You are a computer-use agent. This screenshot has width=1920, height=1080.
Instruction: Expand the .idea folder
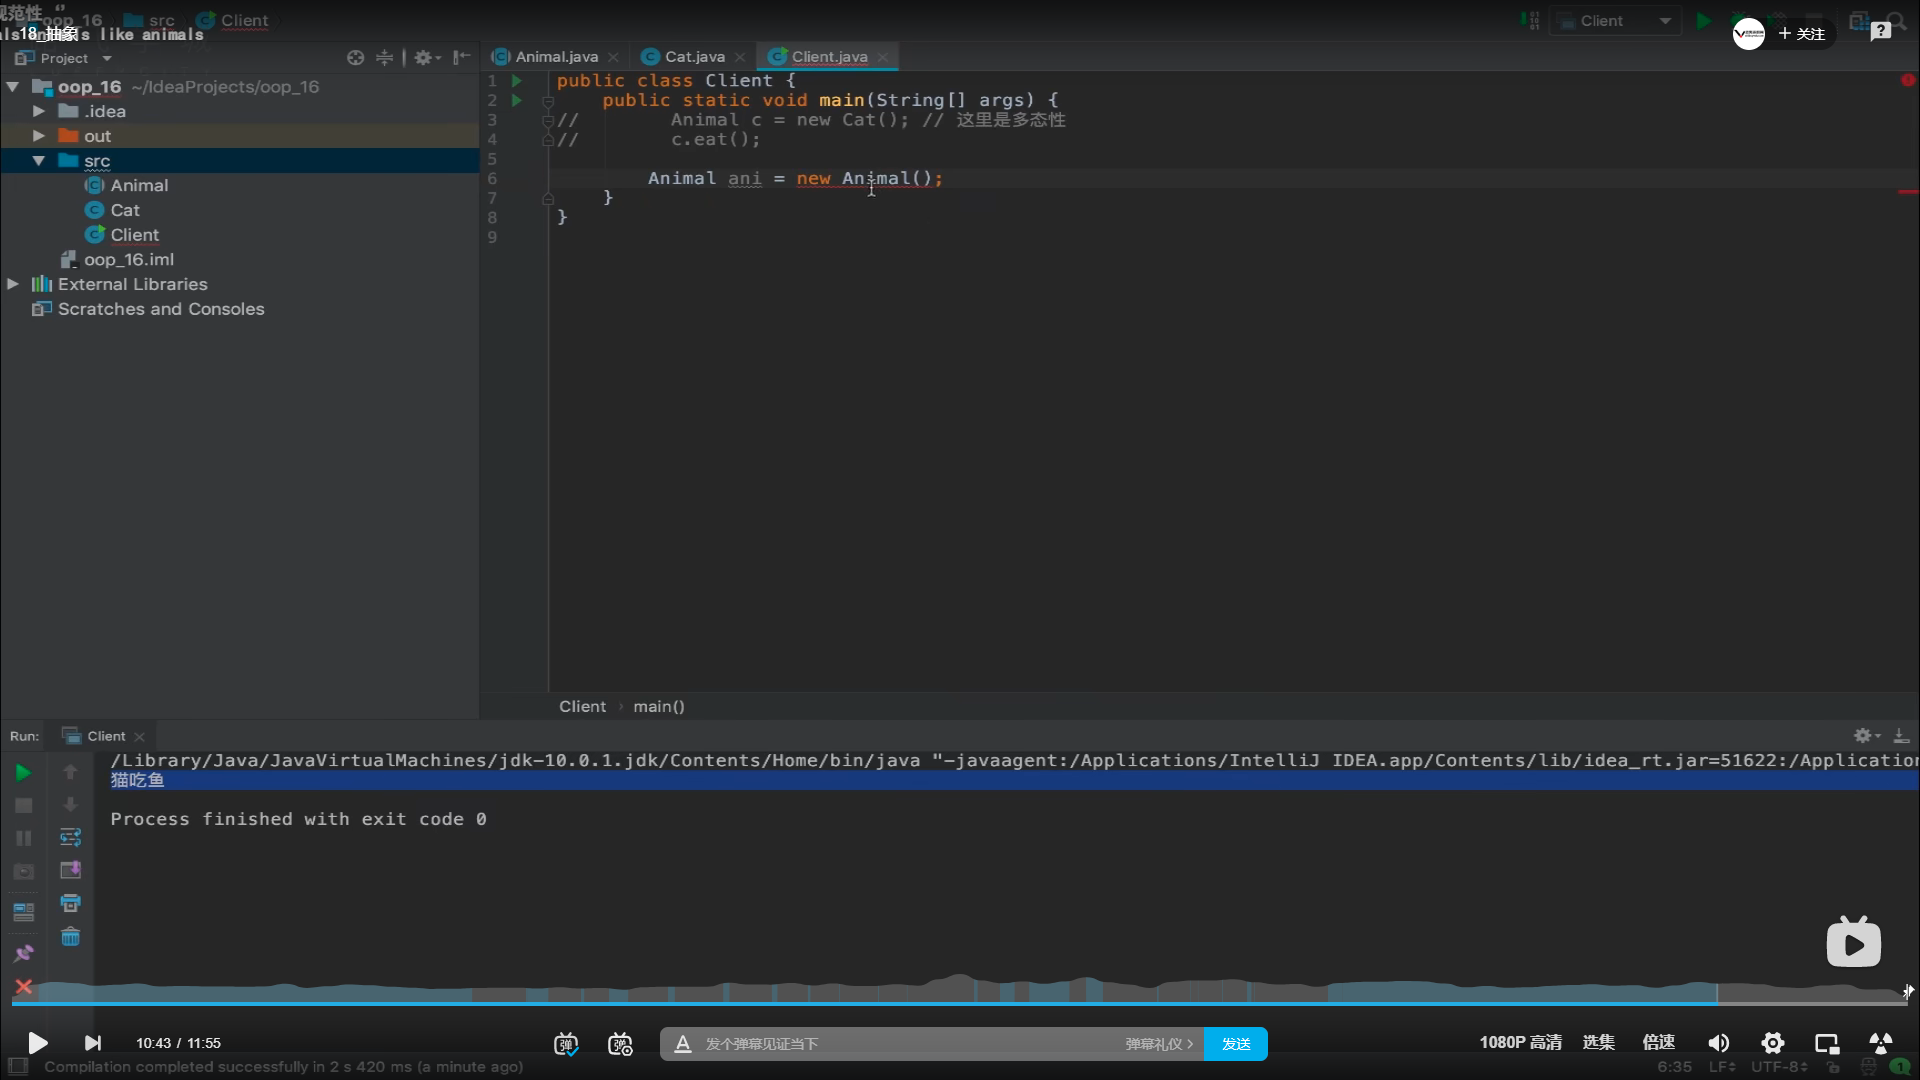(38, 111)
